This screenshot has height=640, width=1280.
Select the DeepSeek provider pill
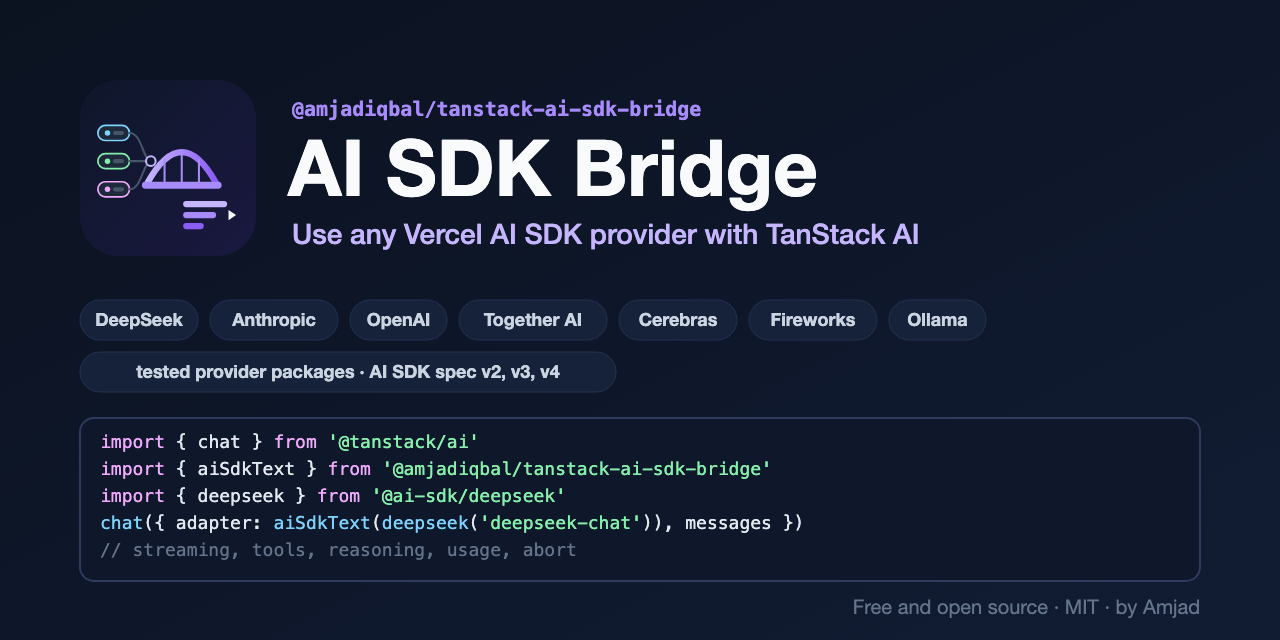[x=139, y=320]
